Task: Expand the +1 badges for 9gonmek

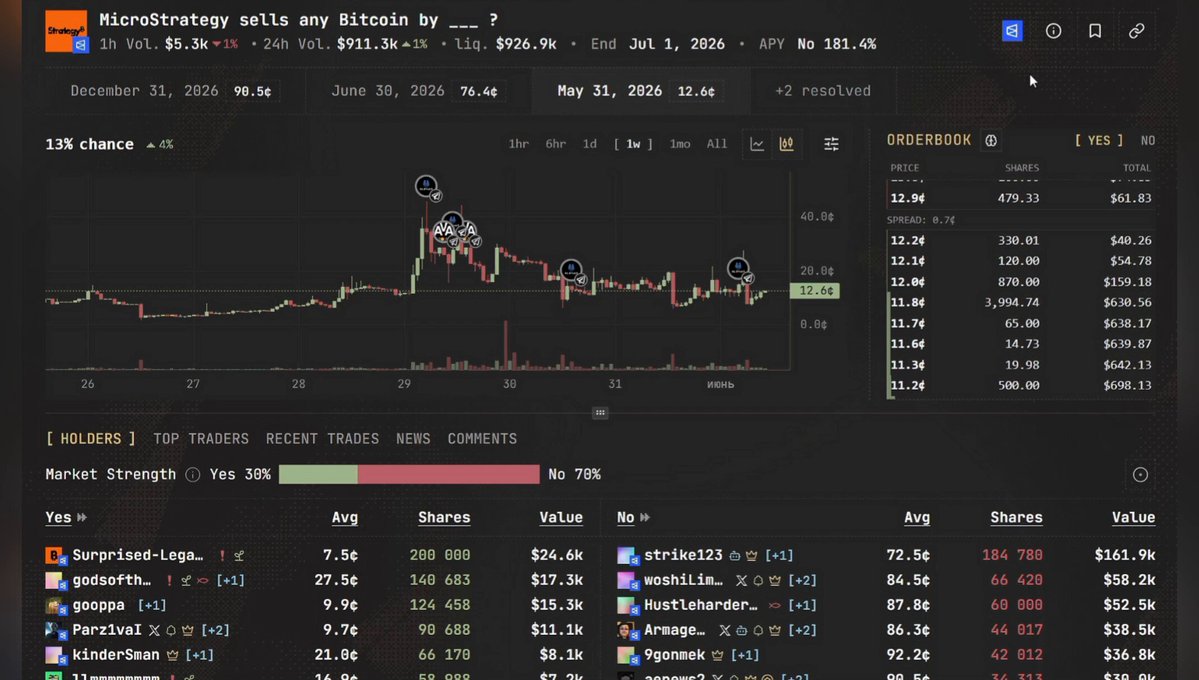Action: coord(745,656)
